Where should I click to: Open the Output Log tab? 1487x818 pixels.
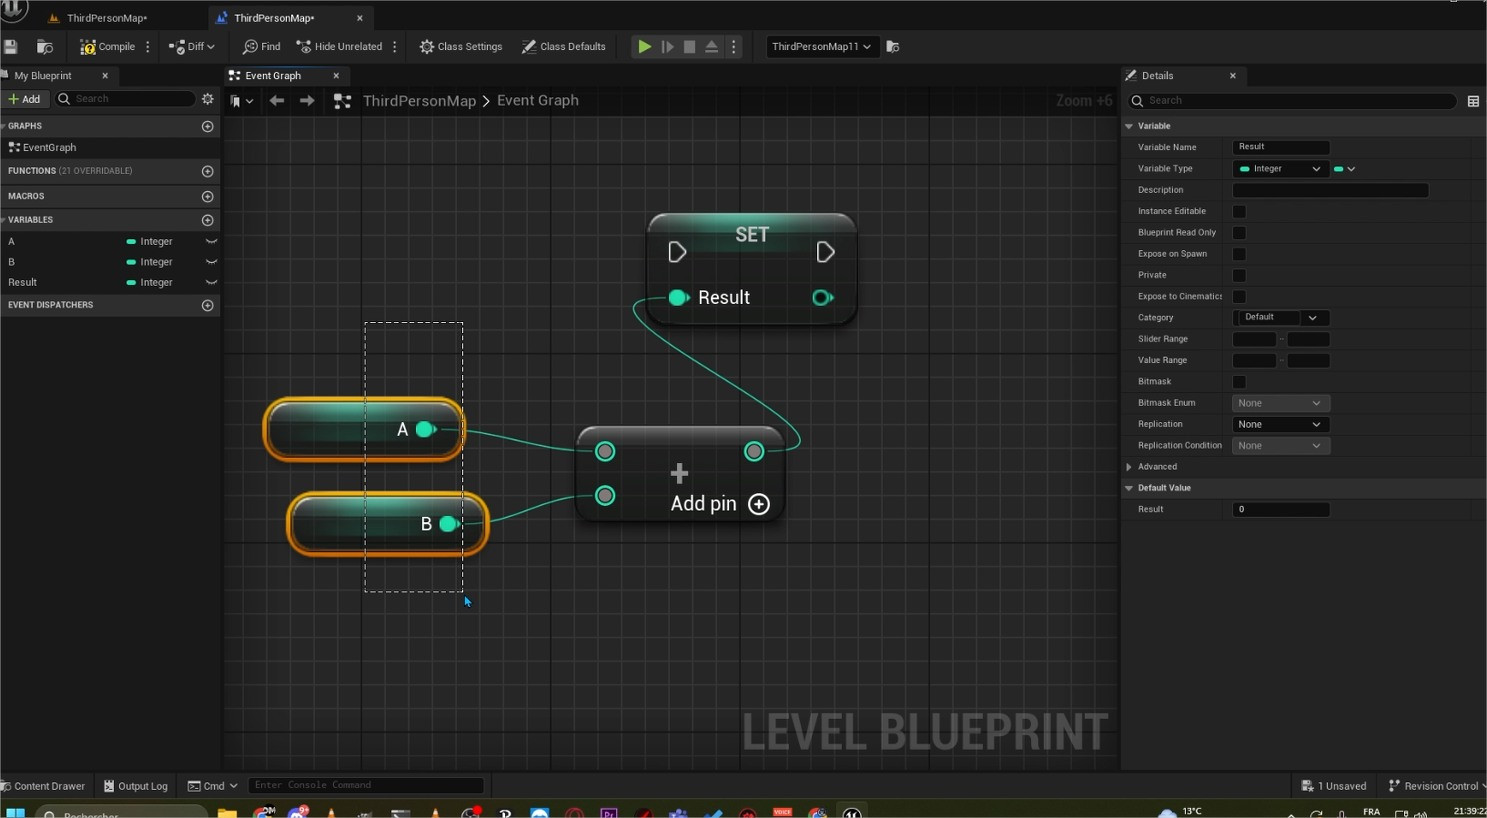click(136, 786)
